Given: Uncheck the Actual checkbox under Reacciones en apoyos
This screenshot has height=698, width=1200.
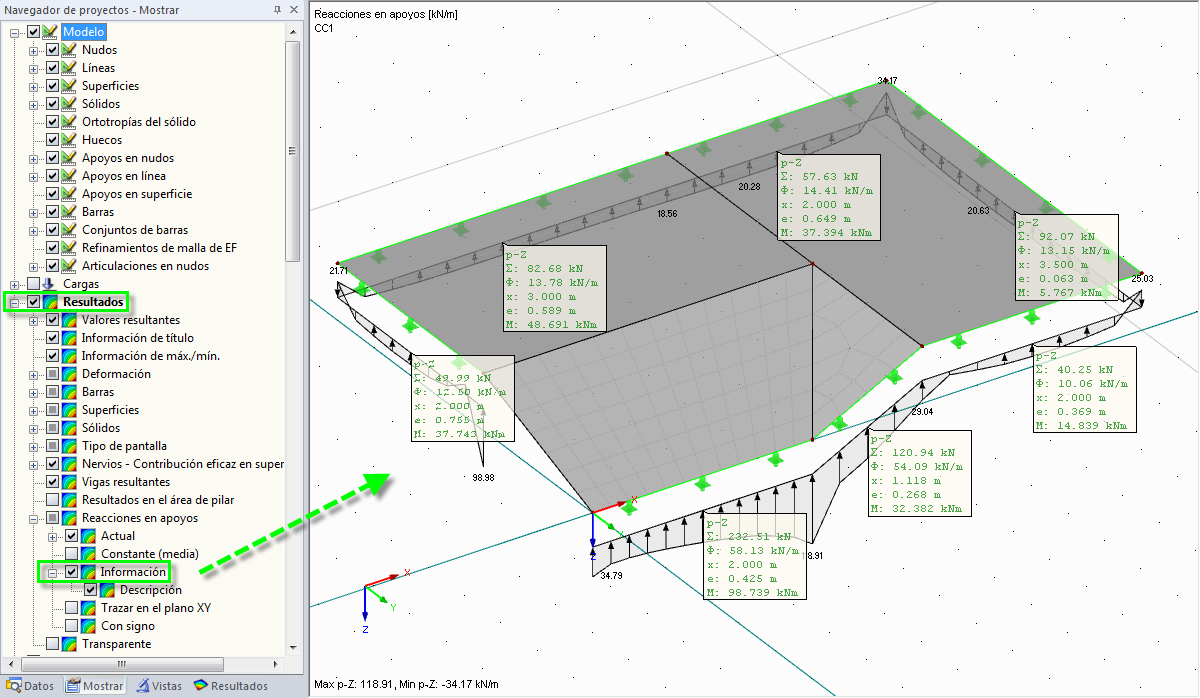Looking at the screenshot, I should click(71, 536).
